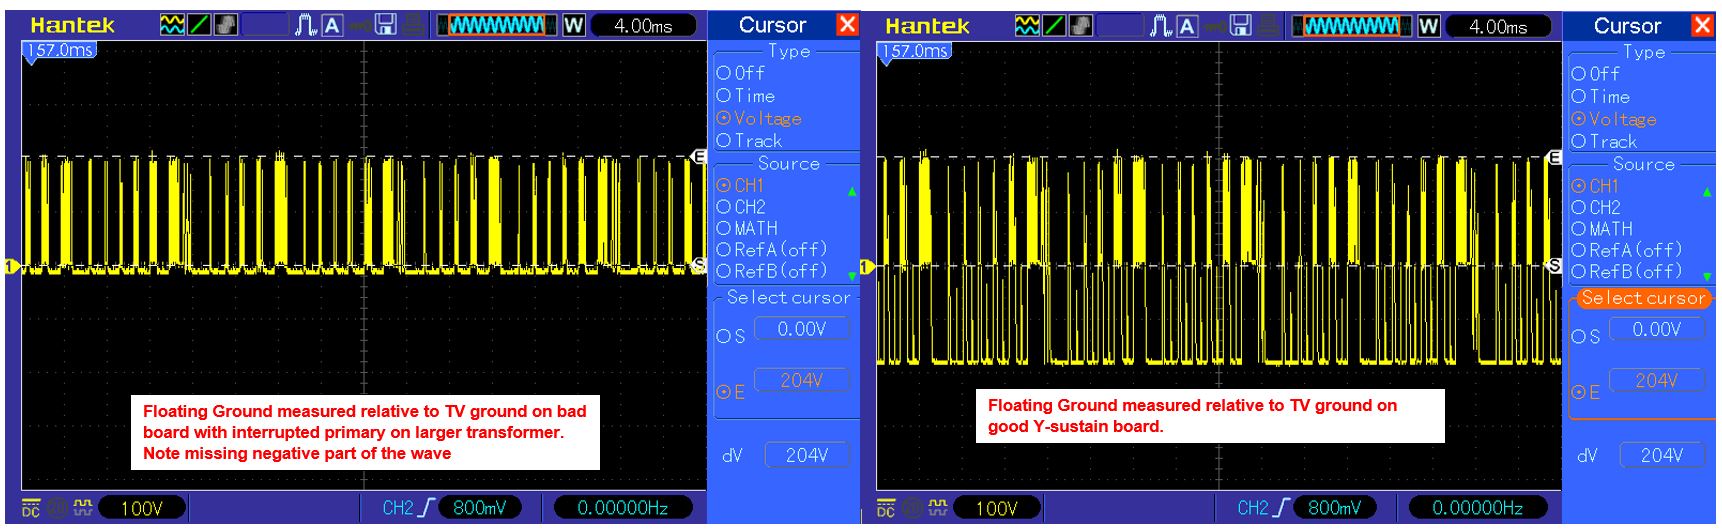The width and height of the screenshot is (1722, 532).
Task: Click the E cursor 204V value field on left panel
Action: [801, 381]
